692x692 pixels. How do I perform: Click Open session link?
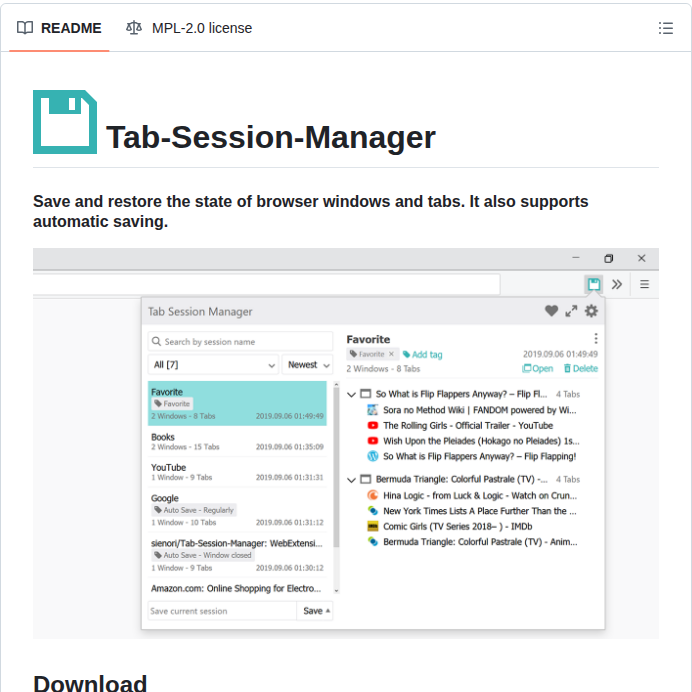pos(537,369)
